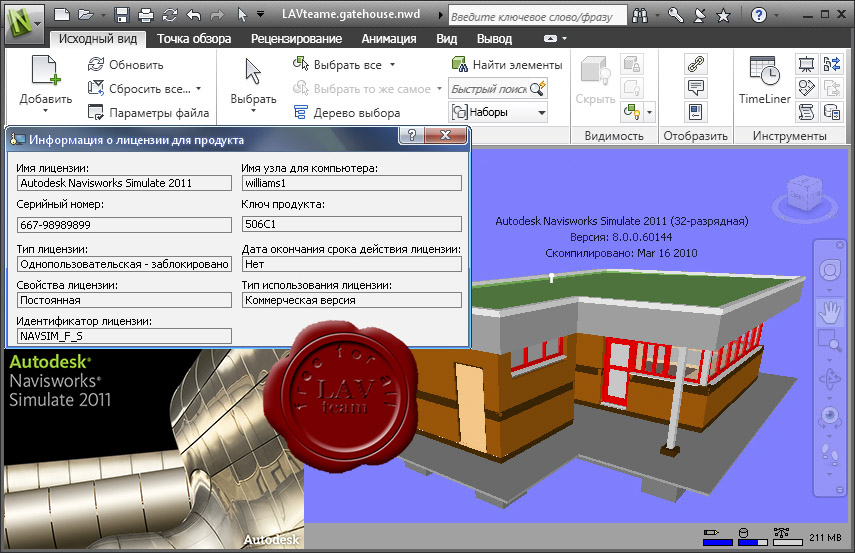This screenshot has width=855, height=553.
Task: Open Дерево выбора selection tree
Action: 347,112
